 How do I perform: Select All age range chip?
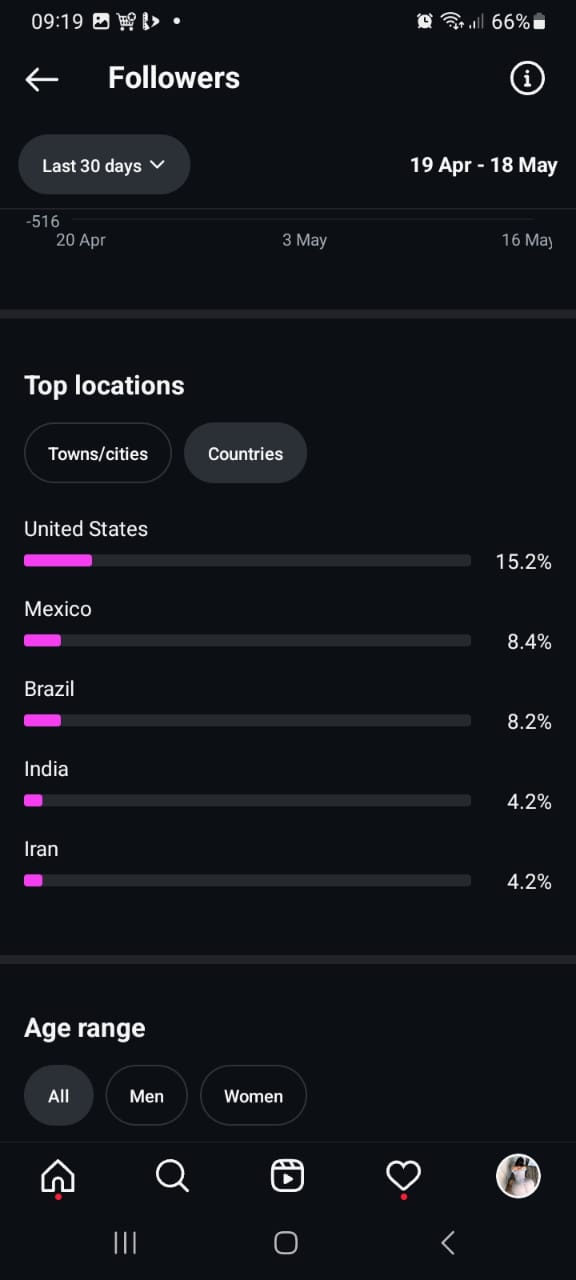[x=59, y=1096]
